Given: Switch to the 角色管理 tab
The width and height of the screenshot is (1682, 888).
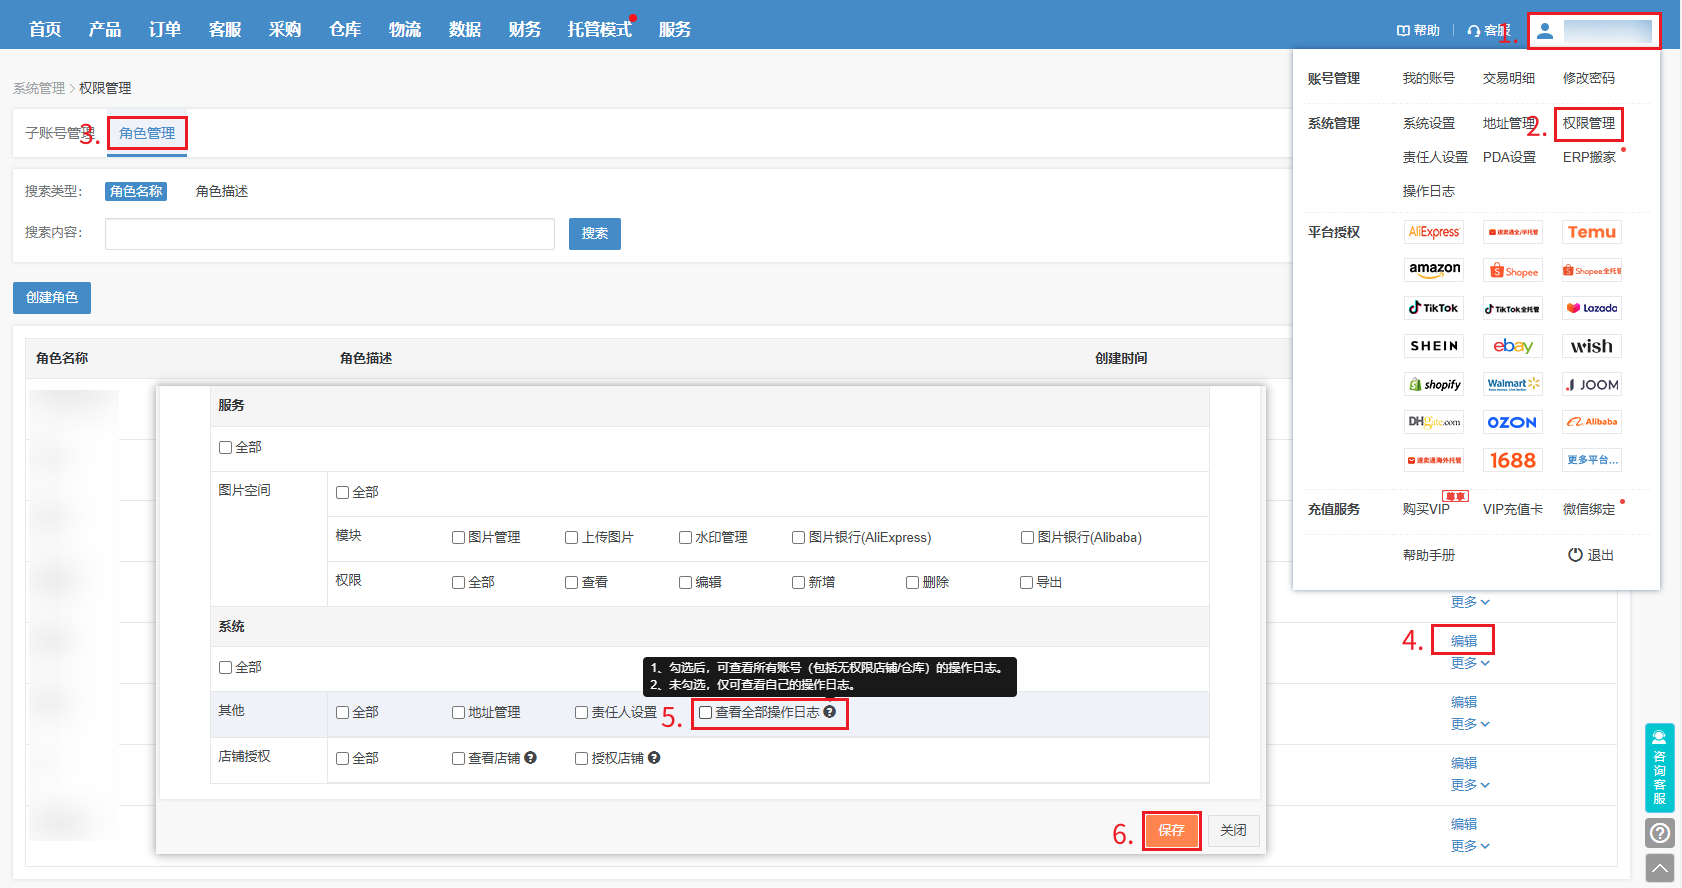Looking at the screenshot, I should 147,133.
